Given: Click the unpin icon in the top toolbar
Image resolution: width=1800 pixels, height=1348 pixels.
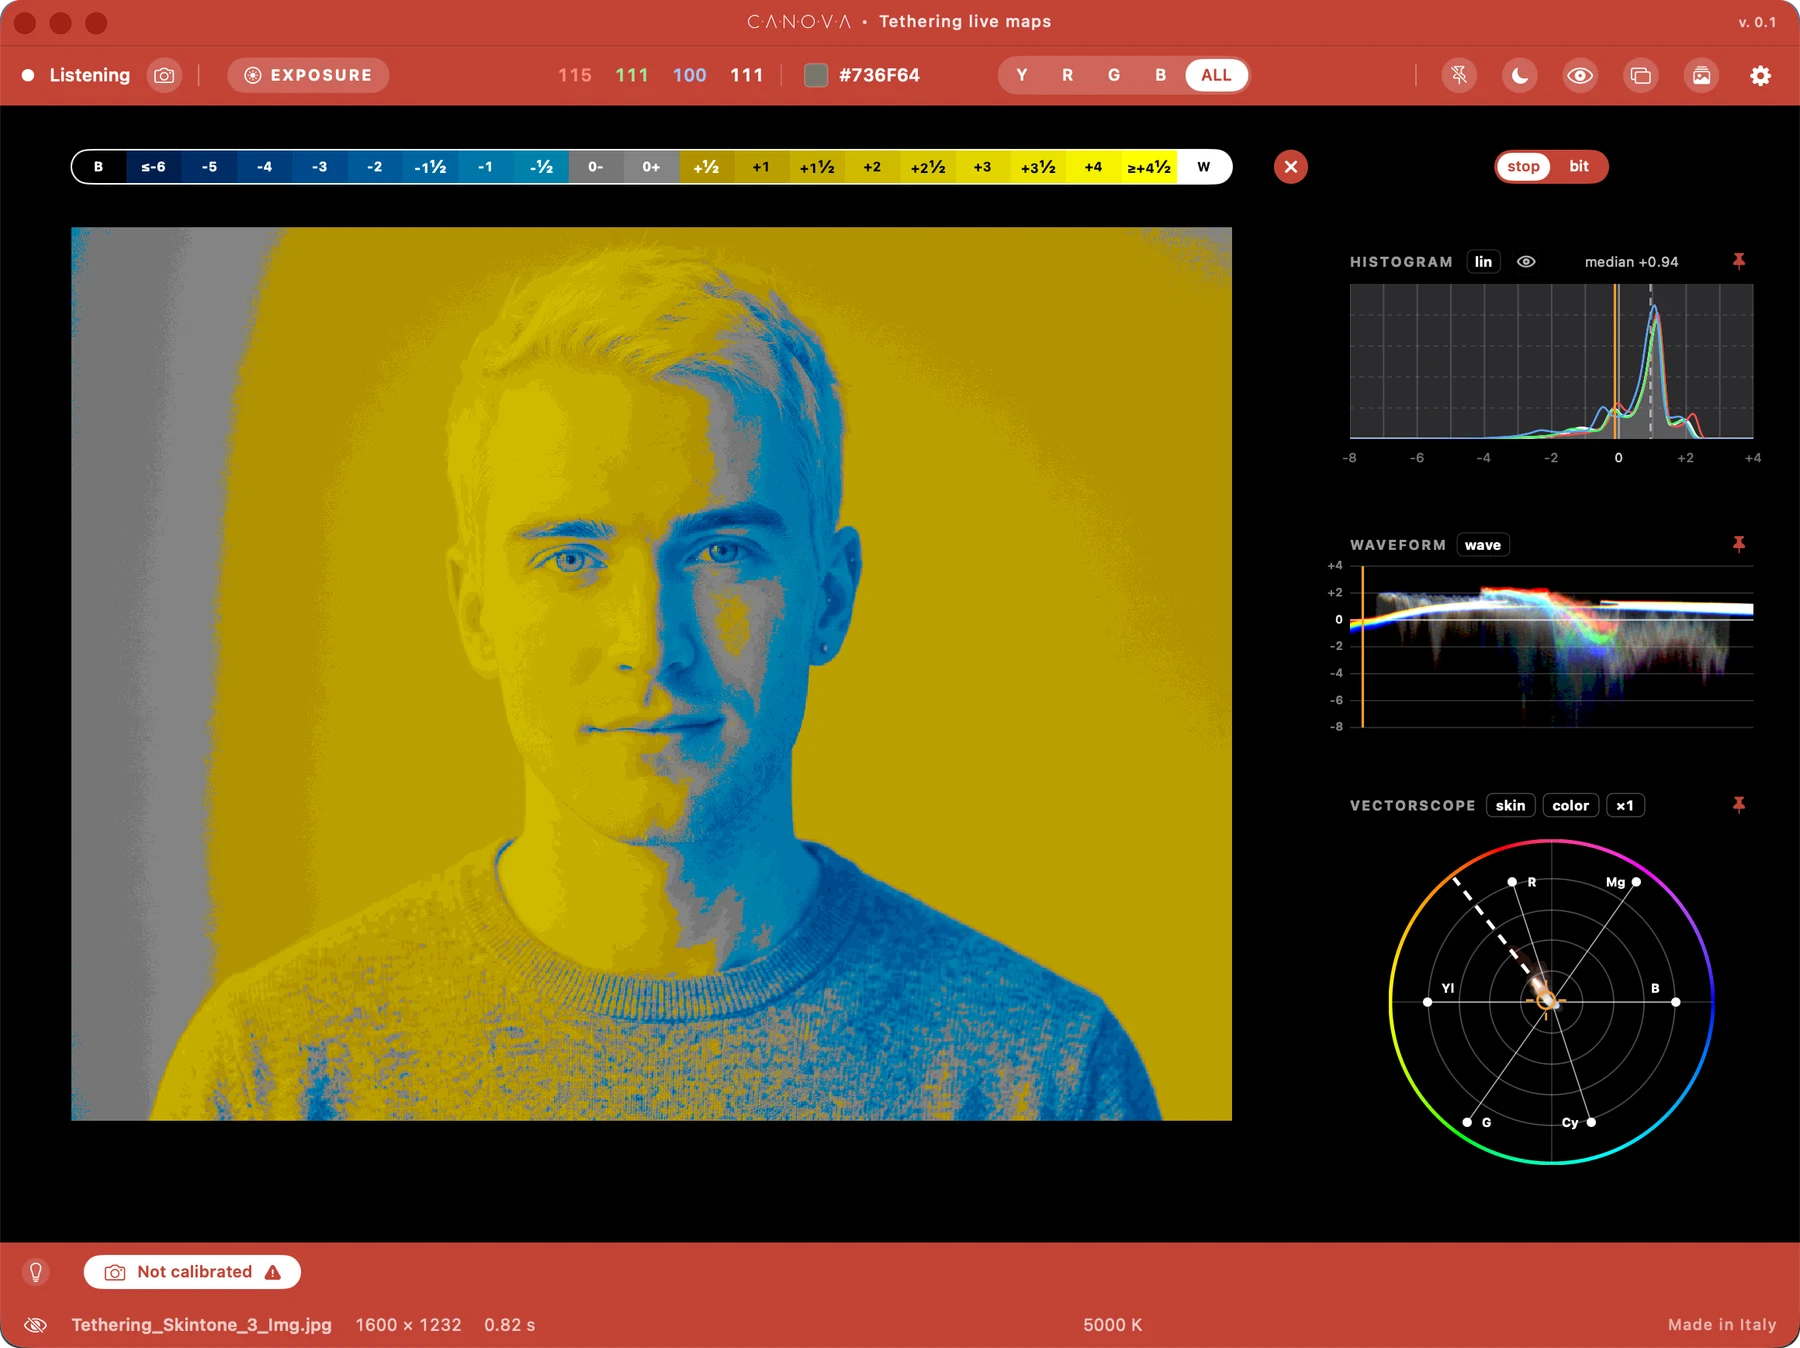Looking at the screenshot, I should click(1459, 75).
